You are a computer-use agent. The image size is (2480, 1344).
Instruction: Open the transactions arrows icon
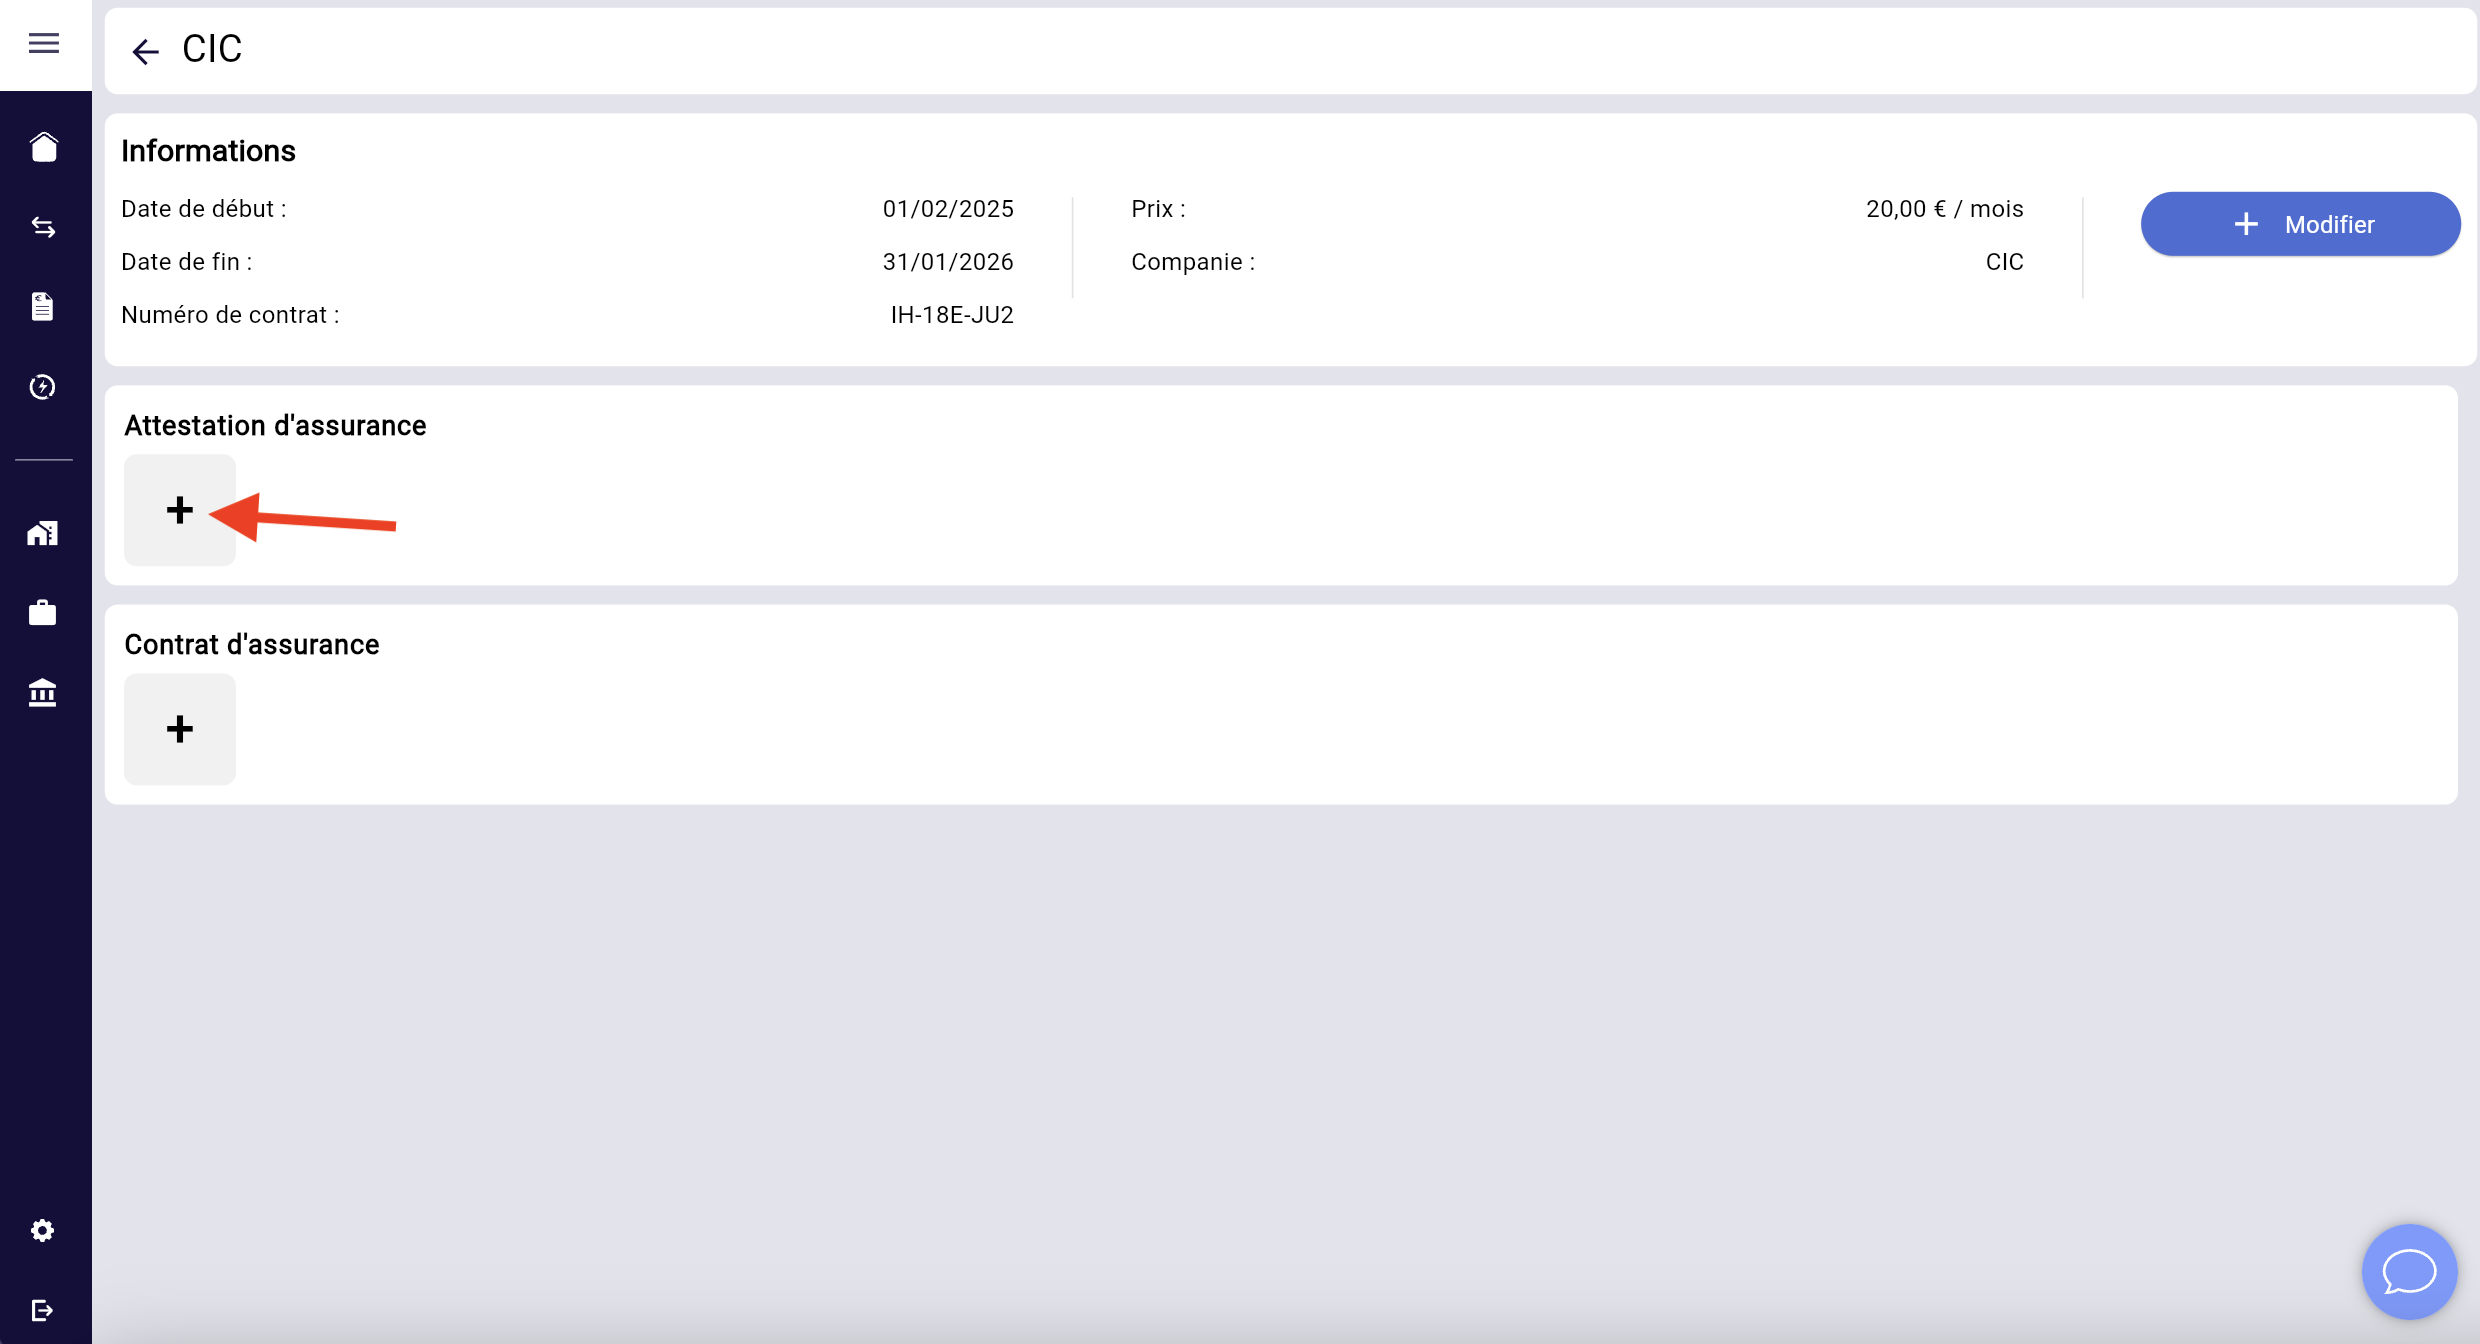(x=43, y=227)
